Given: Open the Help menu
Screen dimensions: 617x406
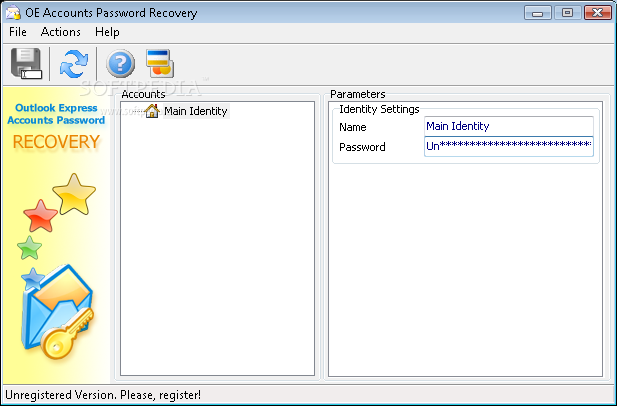Looking at the screenshot, I should point(107,32).
